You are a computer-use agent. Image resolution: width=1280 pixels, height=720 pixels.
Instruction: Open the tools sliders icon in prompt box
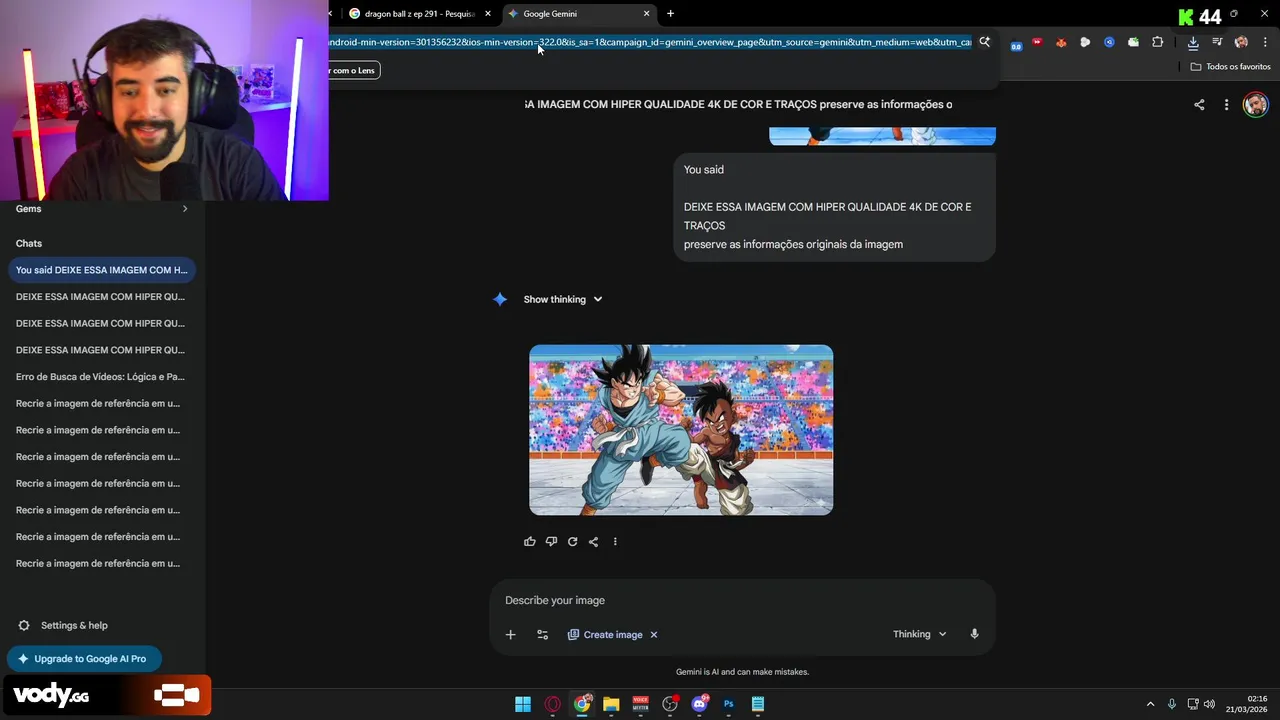(x=542, y=634)
